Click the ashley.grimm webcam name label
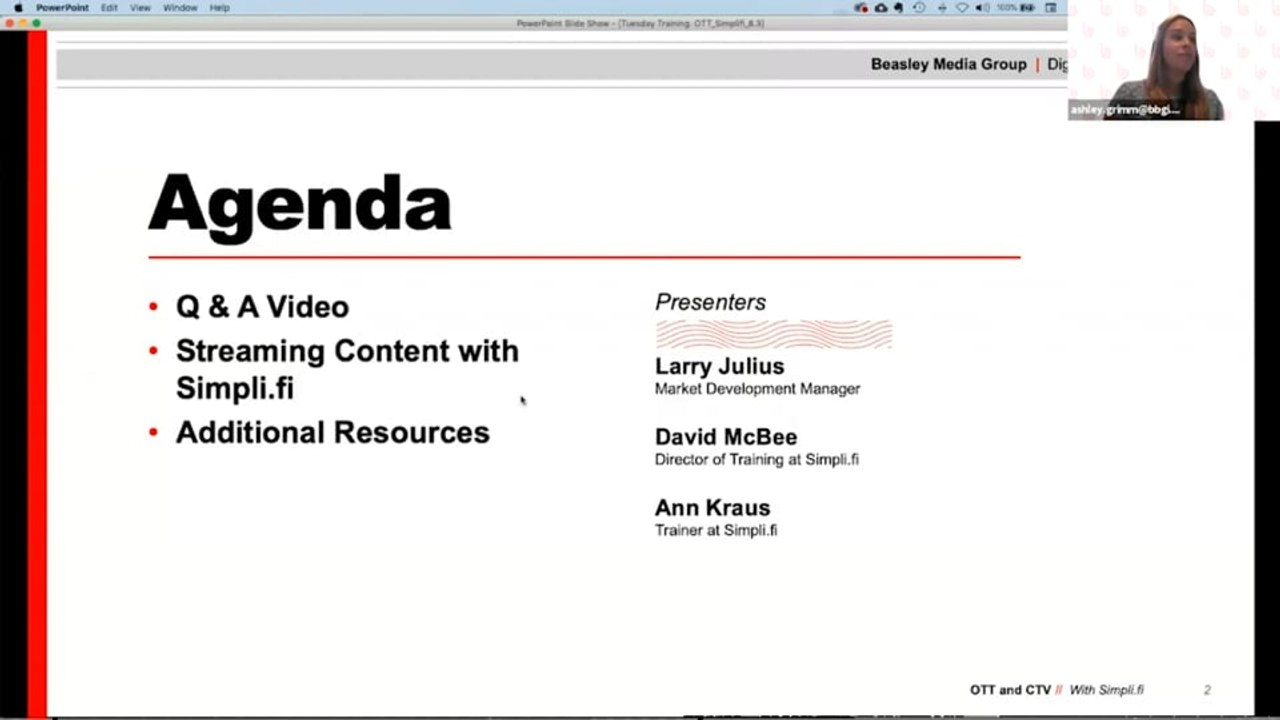The image size is (1280, 720). (1125, 110)
